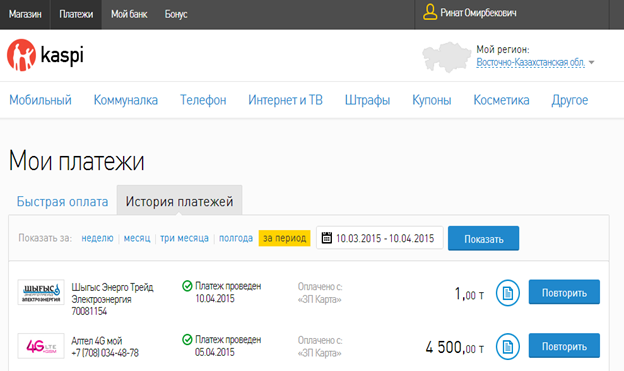Open receipt icon for Шыгыс Энерго Трейд payment

(x=507, y=293)
